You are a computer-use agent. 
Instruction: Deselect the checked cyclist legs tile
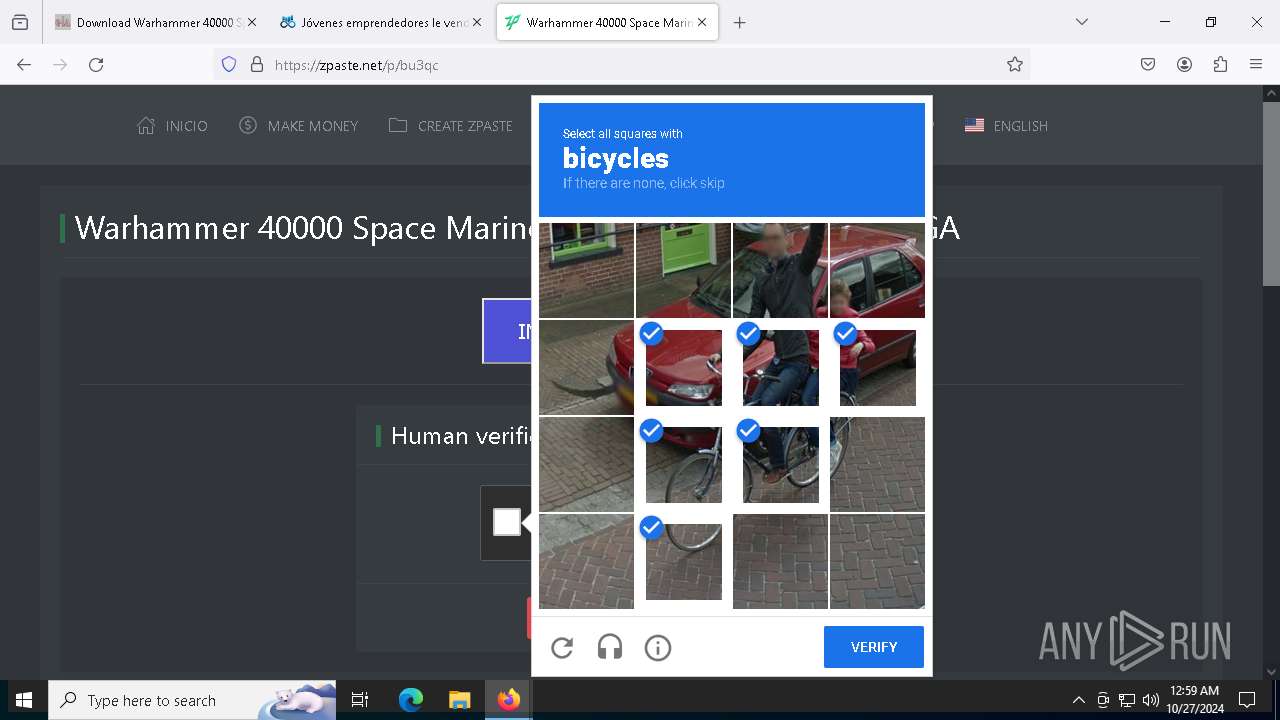[781, 464]
